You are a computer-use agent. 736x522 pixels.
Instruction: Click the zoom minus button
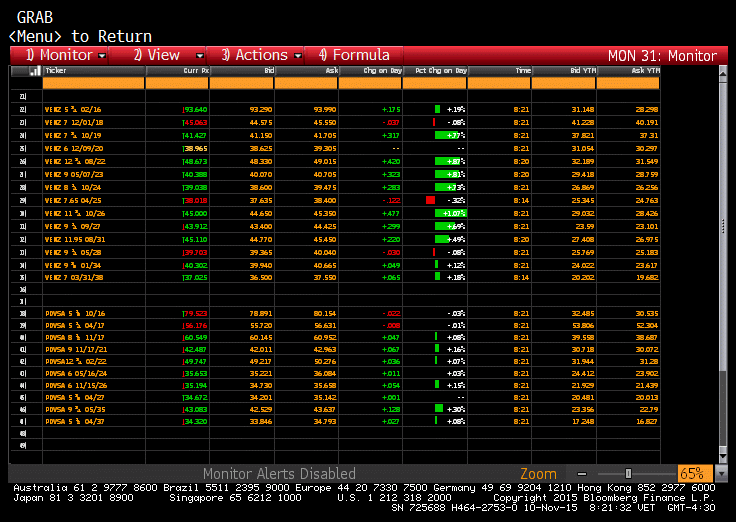[582, 474]
